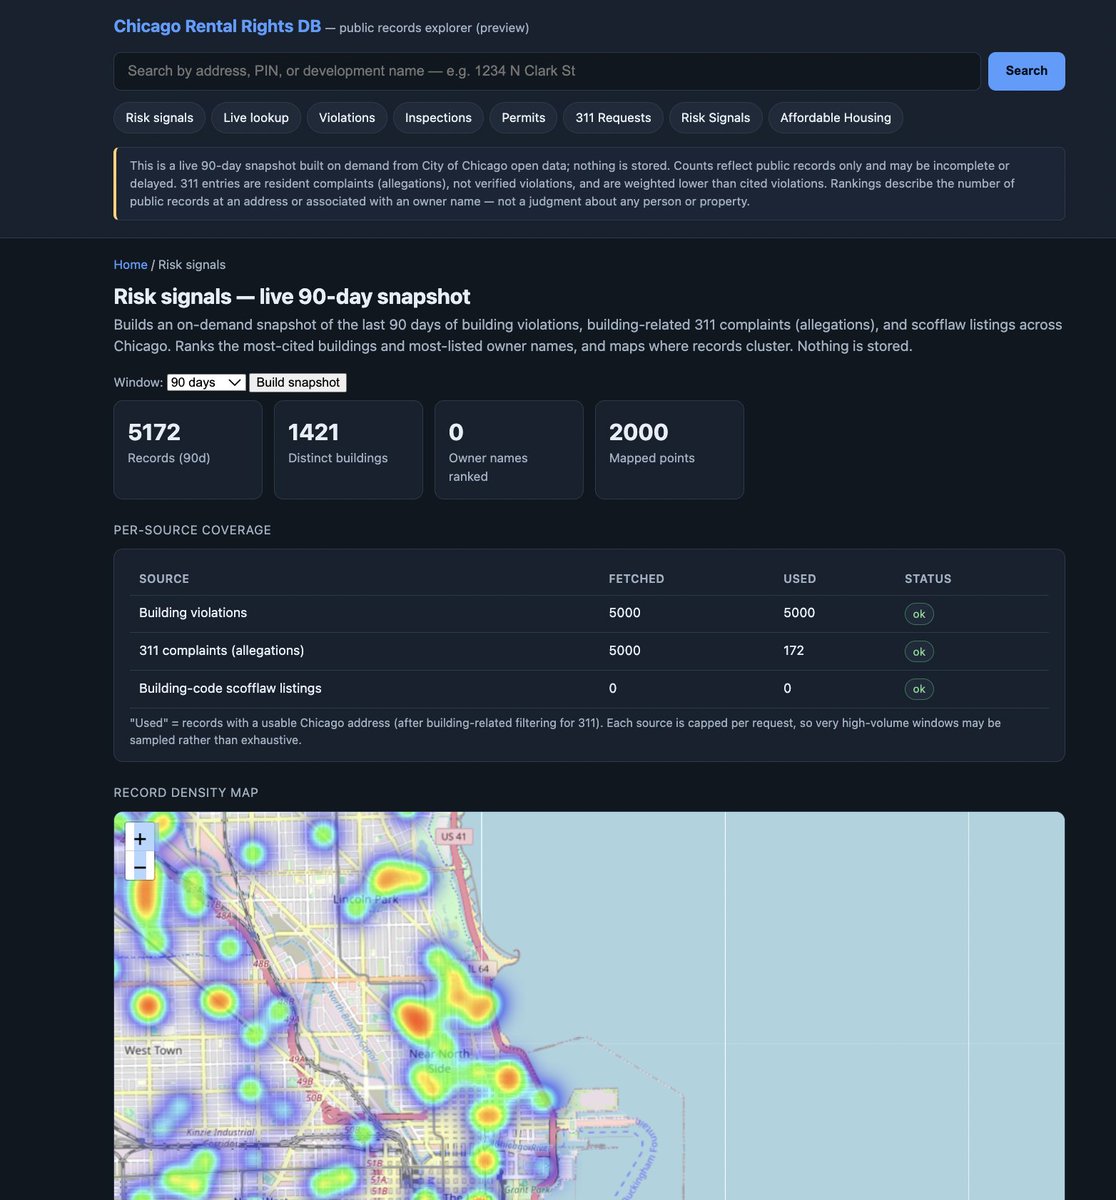Click the West Town label on map

coord(153,1050)
